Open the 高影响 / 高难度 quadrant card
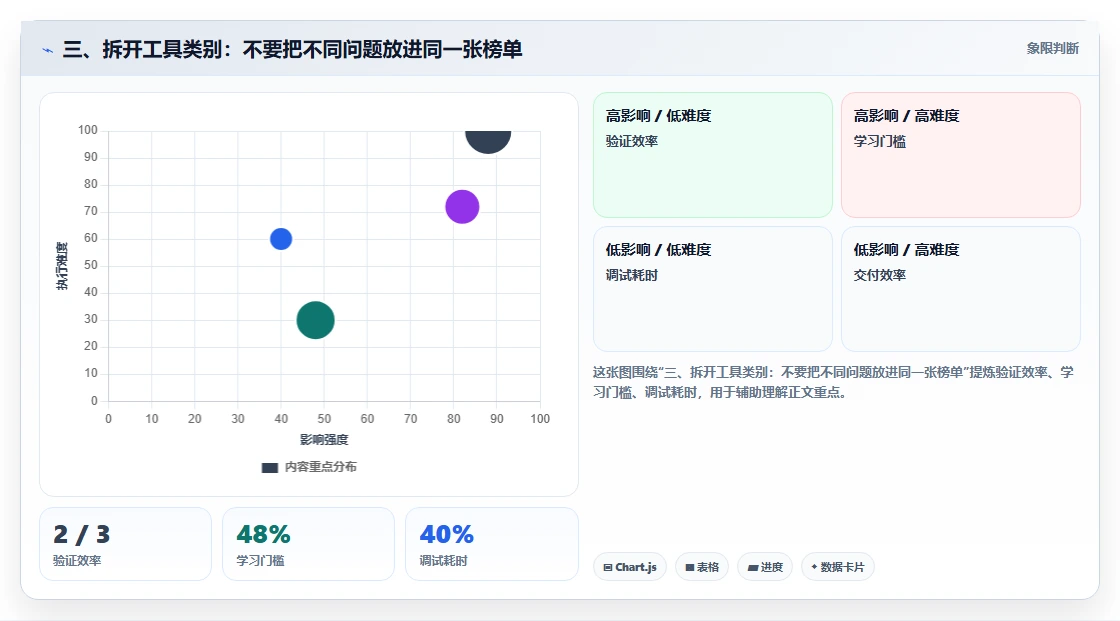This screenshot has height=621, width=1120. click(961, 155)
